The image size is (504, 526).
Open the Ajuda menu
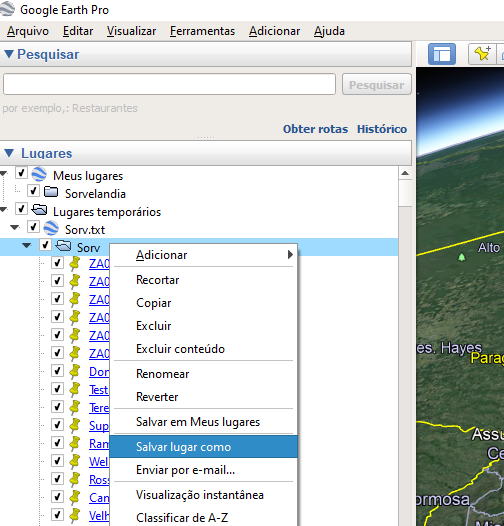point(330,31)
